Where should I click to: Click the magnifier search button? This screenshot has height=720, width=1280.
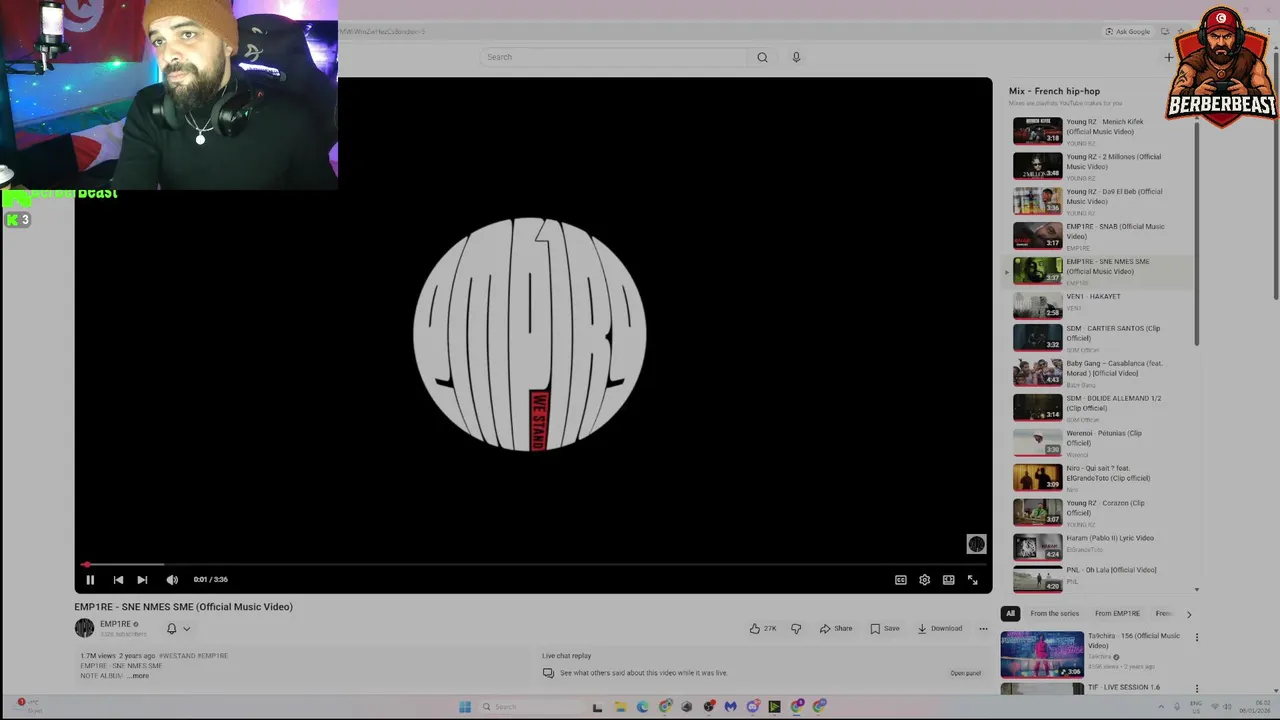click(762, 57)
